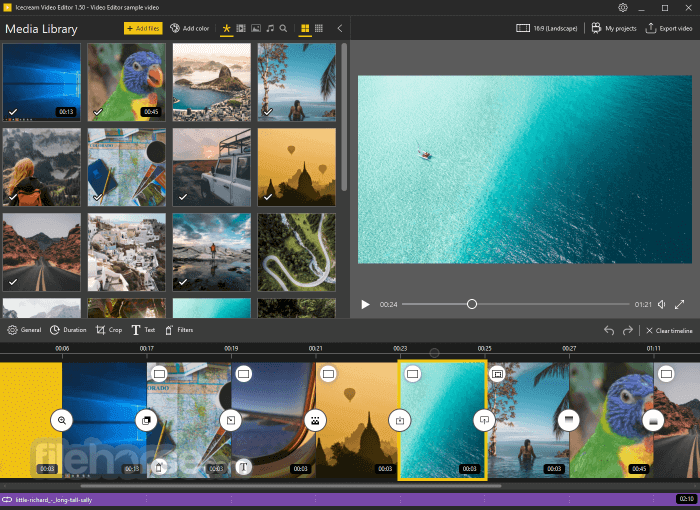
Task: Expand preview to full screen
Action: coord(679,305)
